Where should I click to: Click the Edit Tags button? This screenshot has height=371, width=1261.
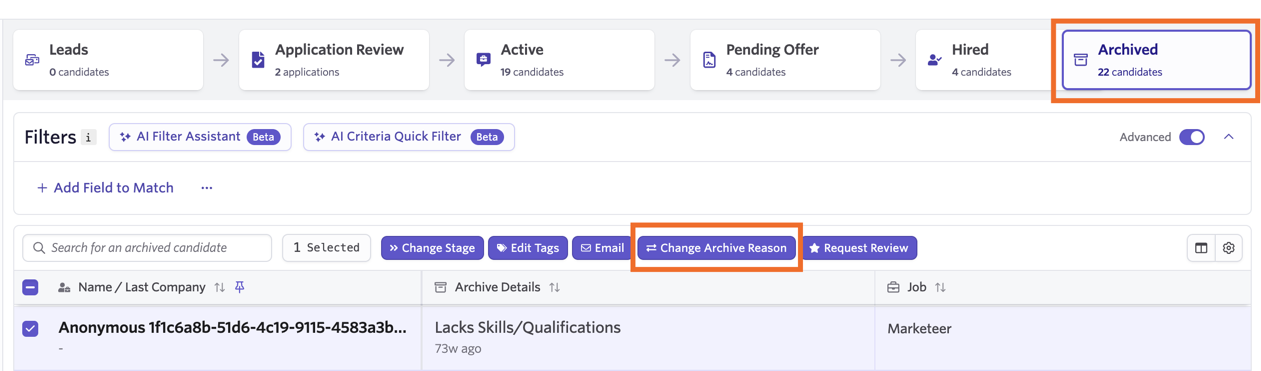(x=528, y=248)
